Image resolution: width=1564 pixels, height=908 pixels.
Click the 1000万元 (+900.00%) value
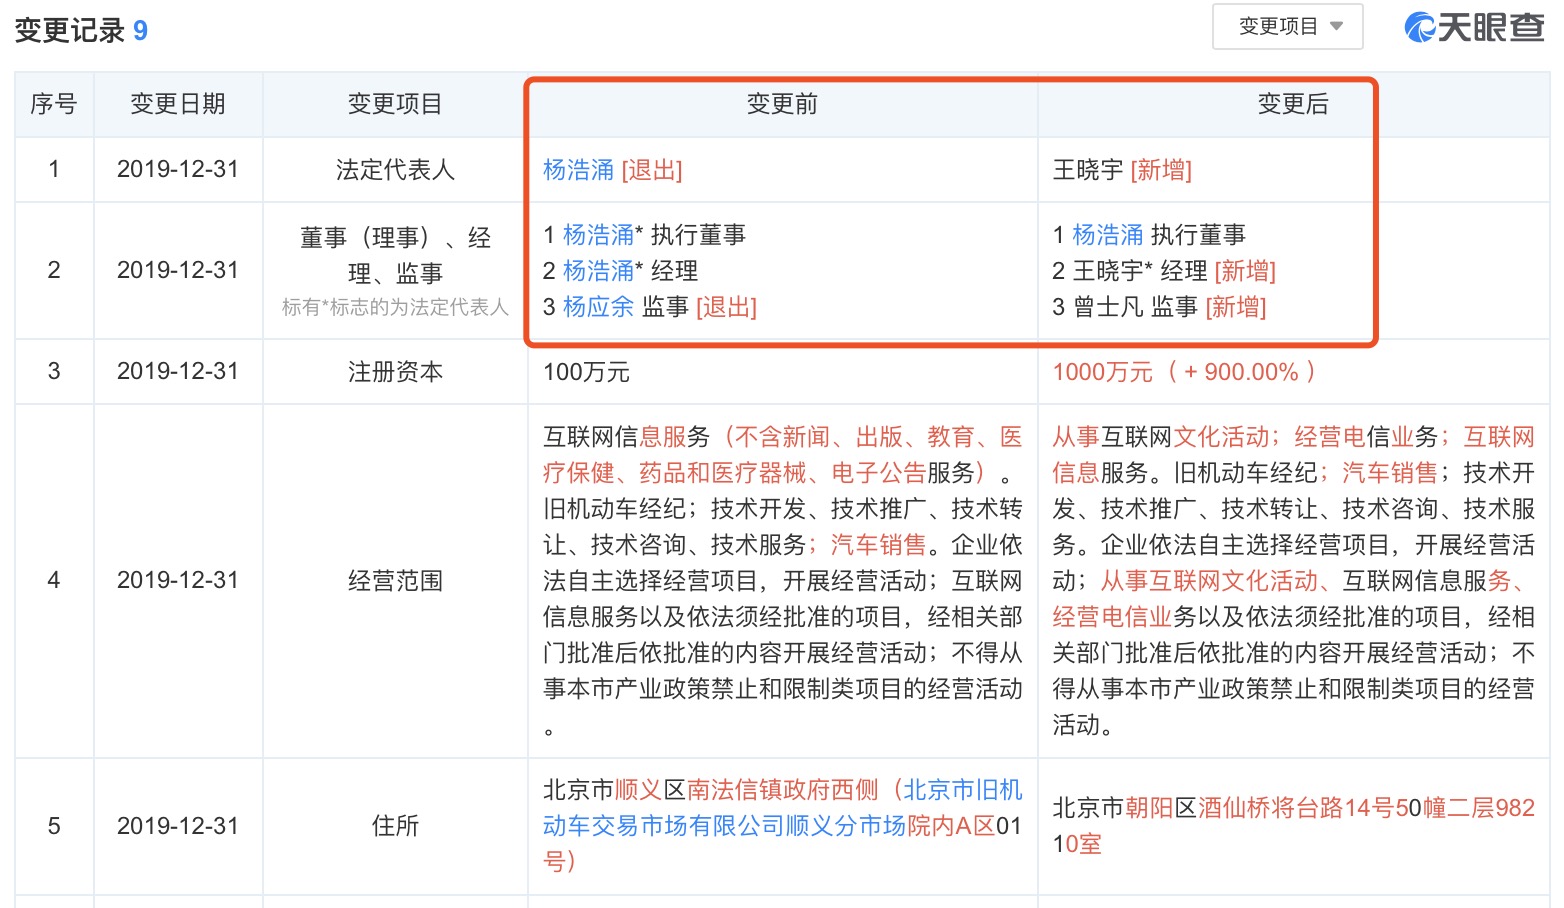pyautogui.click(x=1183, y=372)
